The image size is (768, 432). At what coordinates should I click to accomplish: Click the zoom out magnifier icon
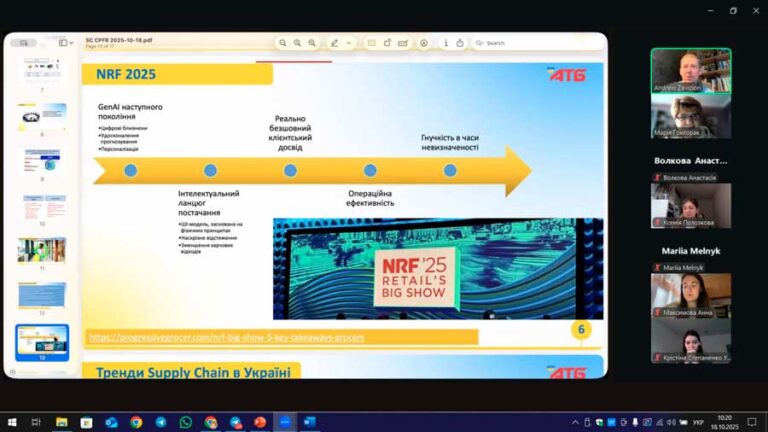coord(283,43)
